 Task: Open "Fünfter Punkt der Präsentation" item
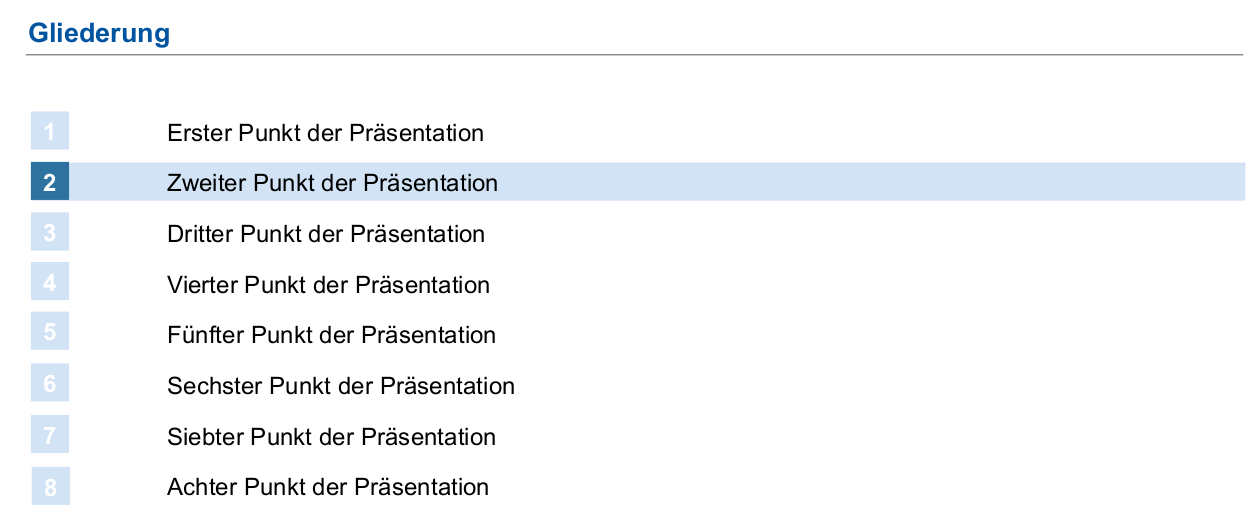331,335
